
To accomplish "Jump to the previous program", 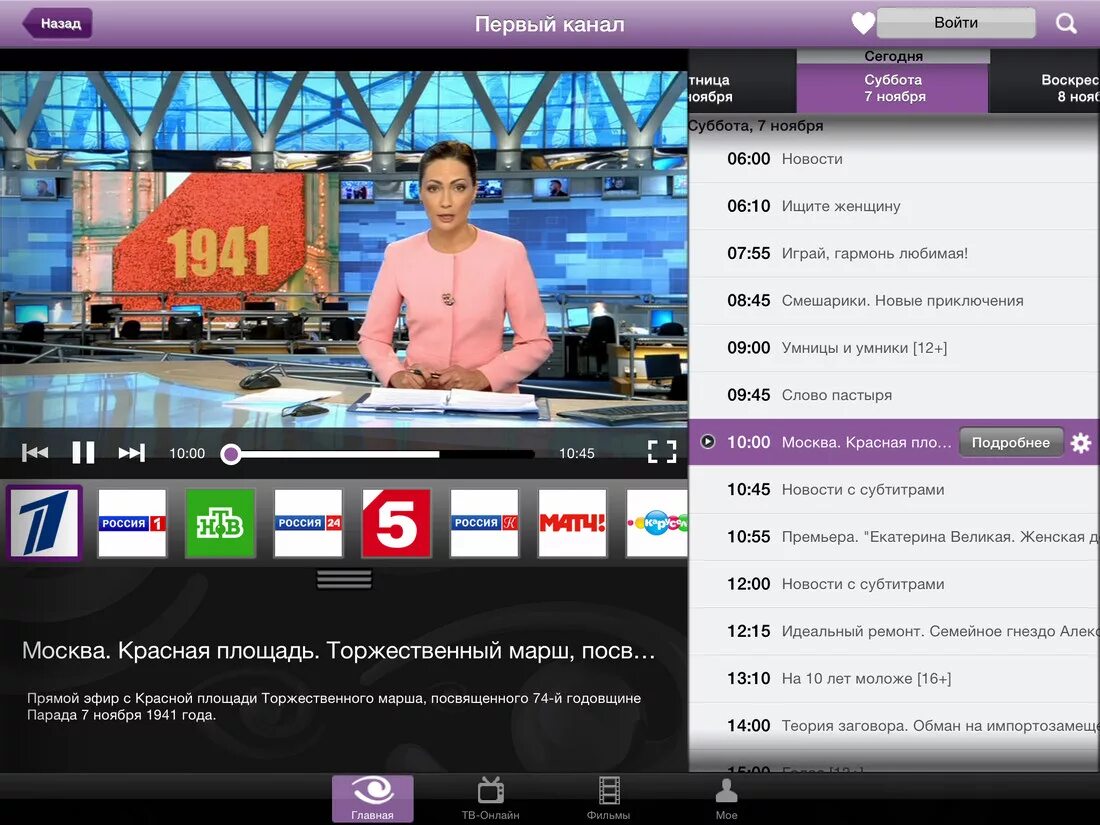I will 34,453.
